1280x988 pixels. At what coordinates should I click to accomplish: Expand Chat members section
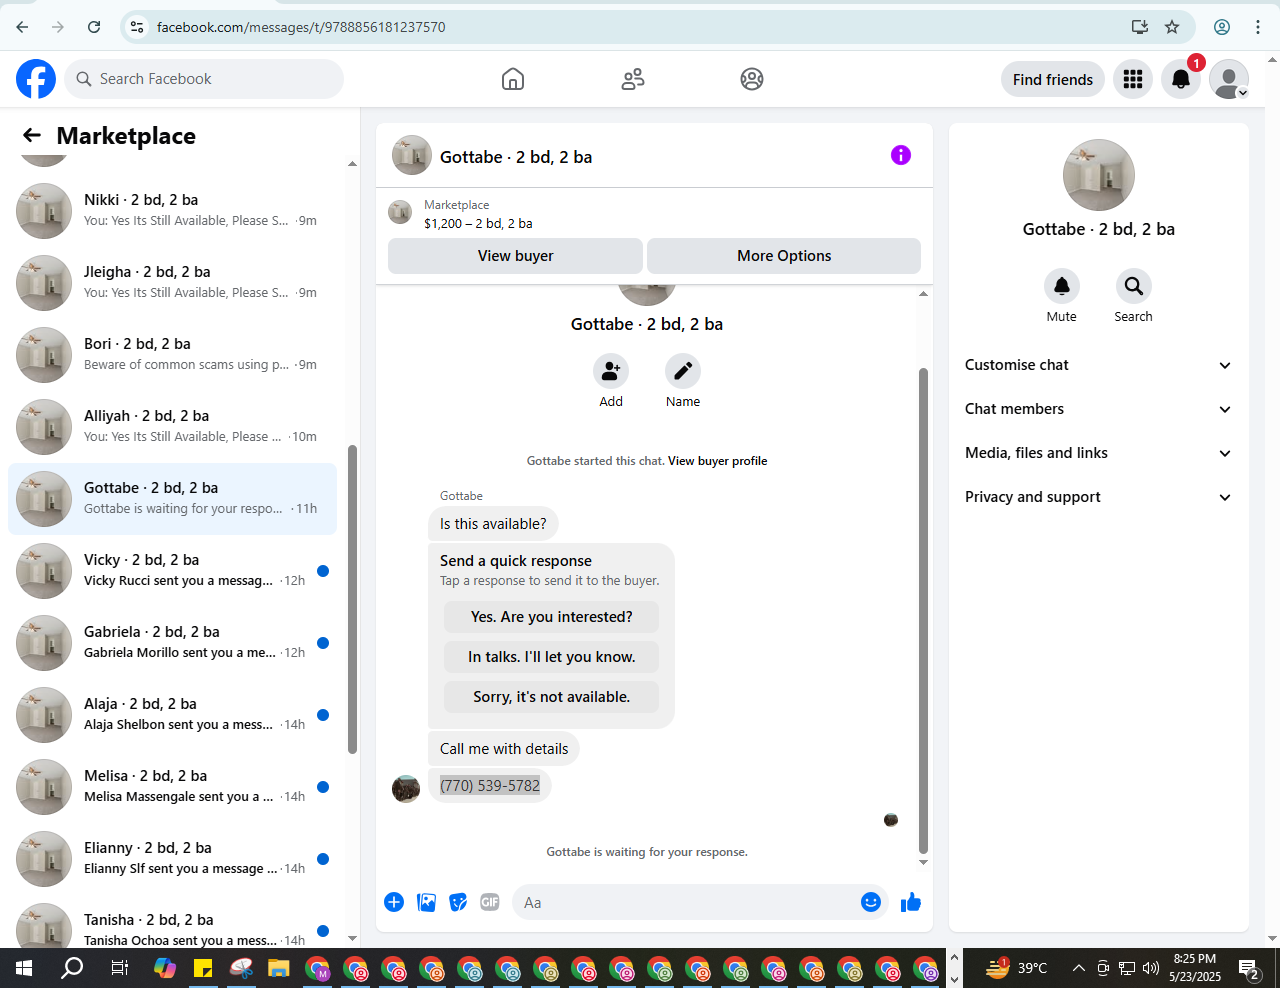(x=1098, y=409)
